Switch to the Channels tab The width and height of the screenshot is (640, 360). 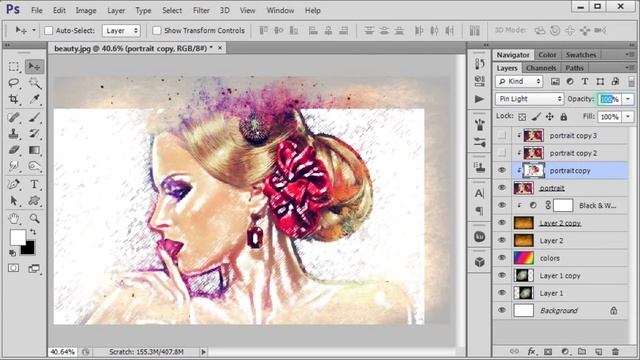tap(541, 68)
